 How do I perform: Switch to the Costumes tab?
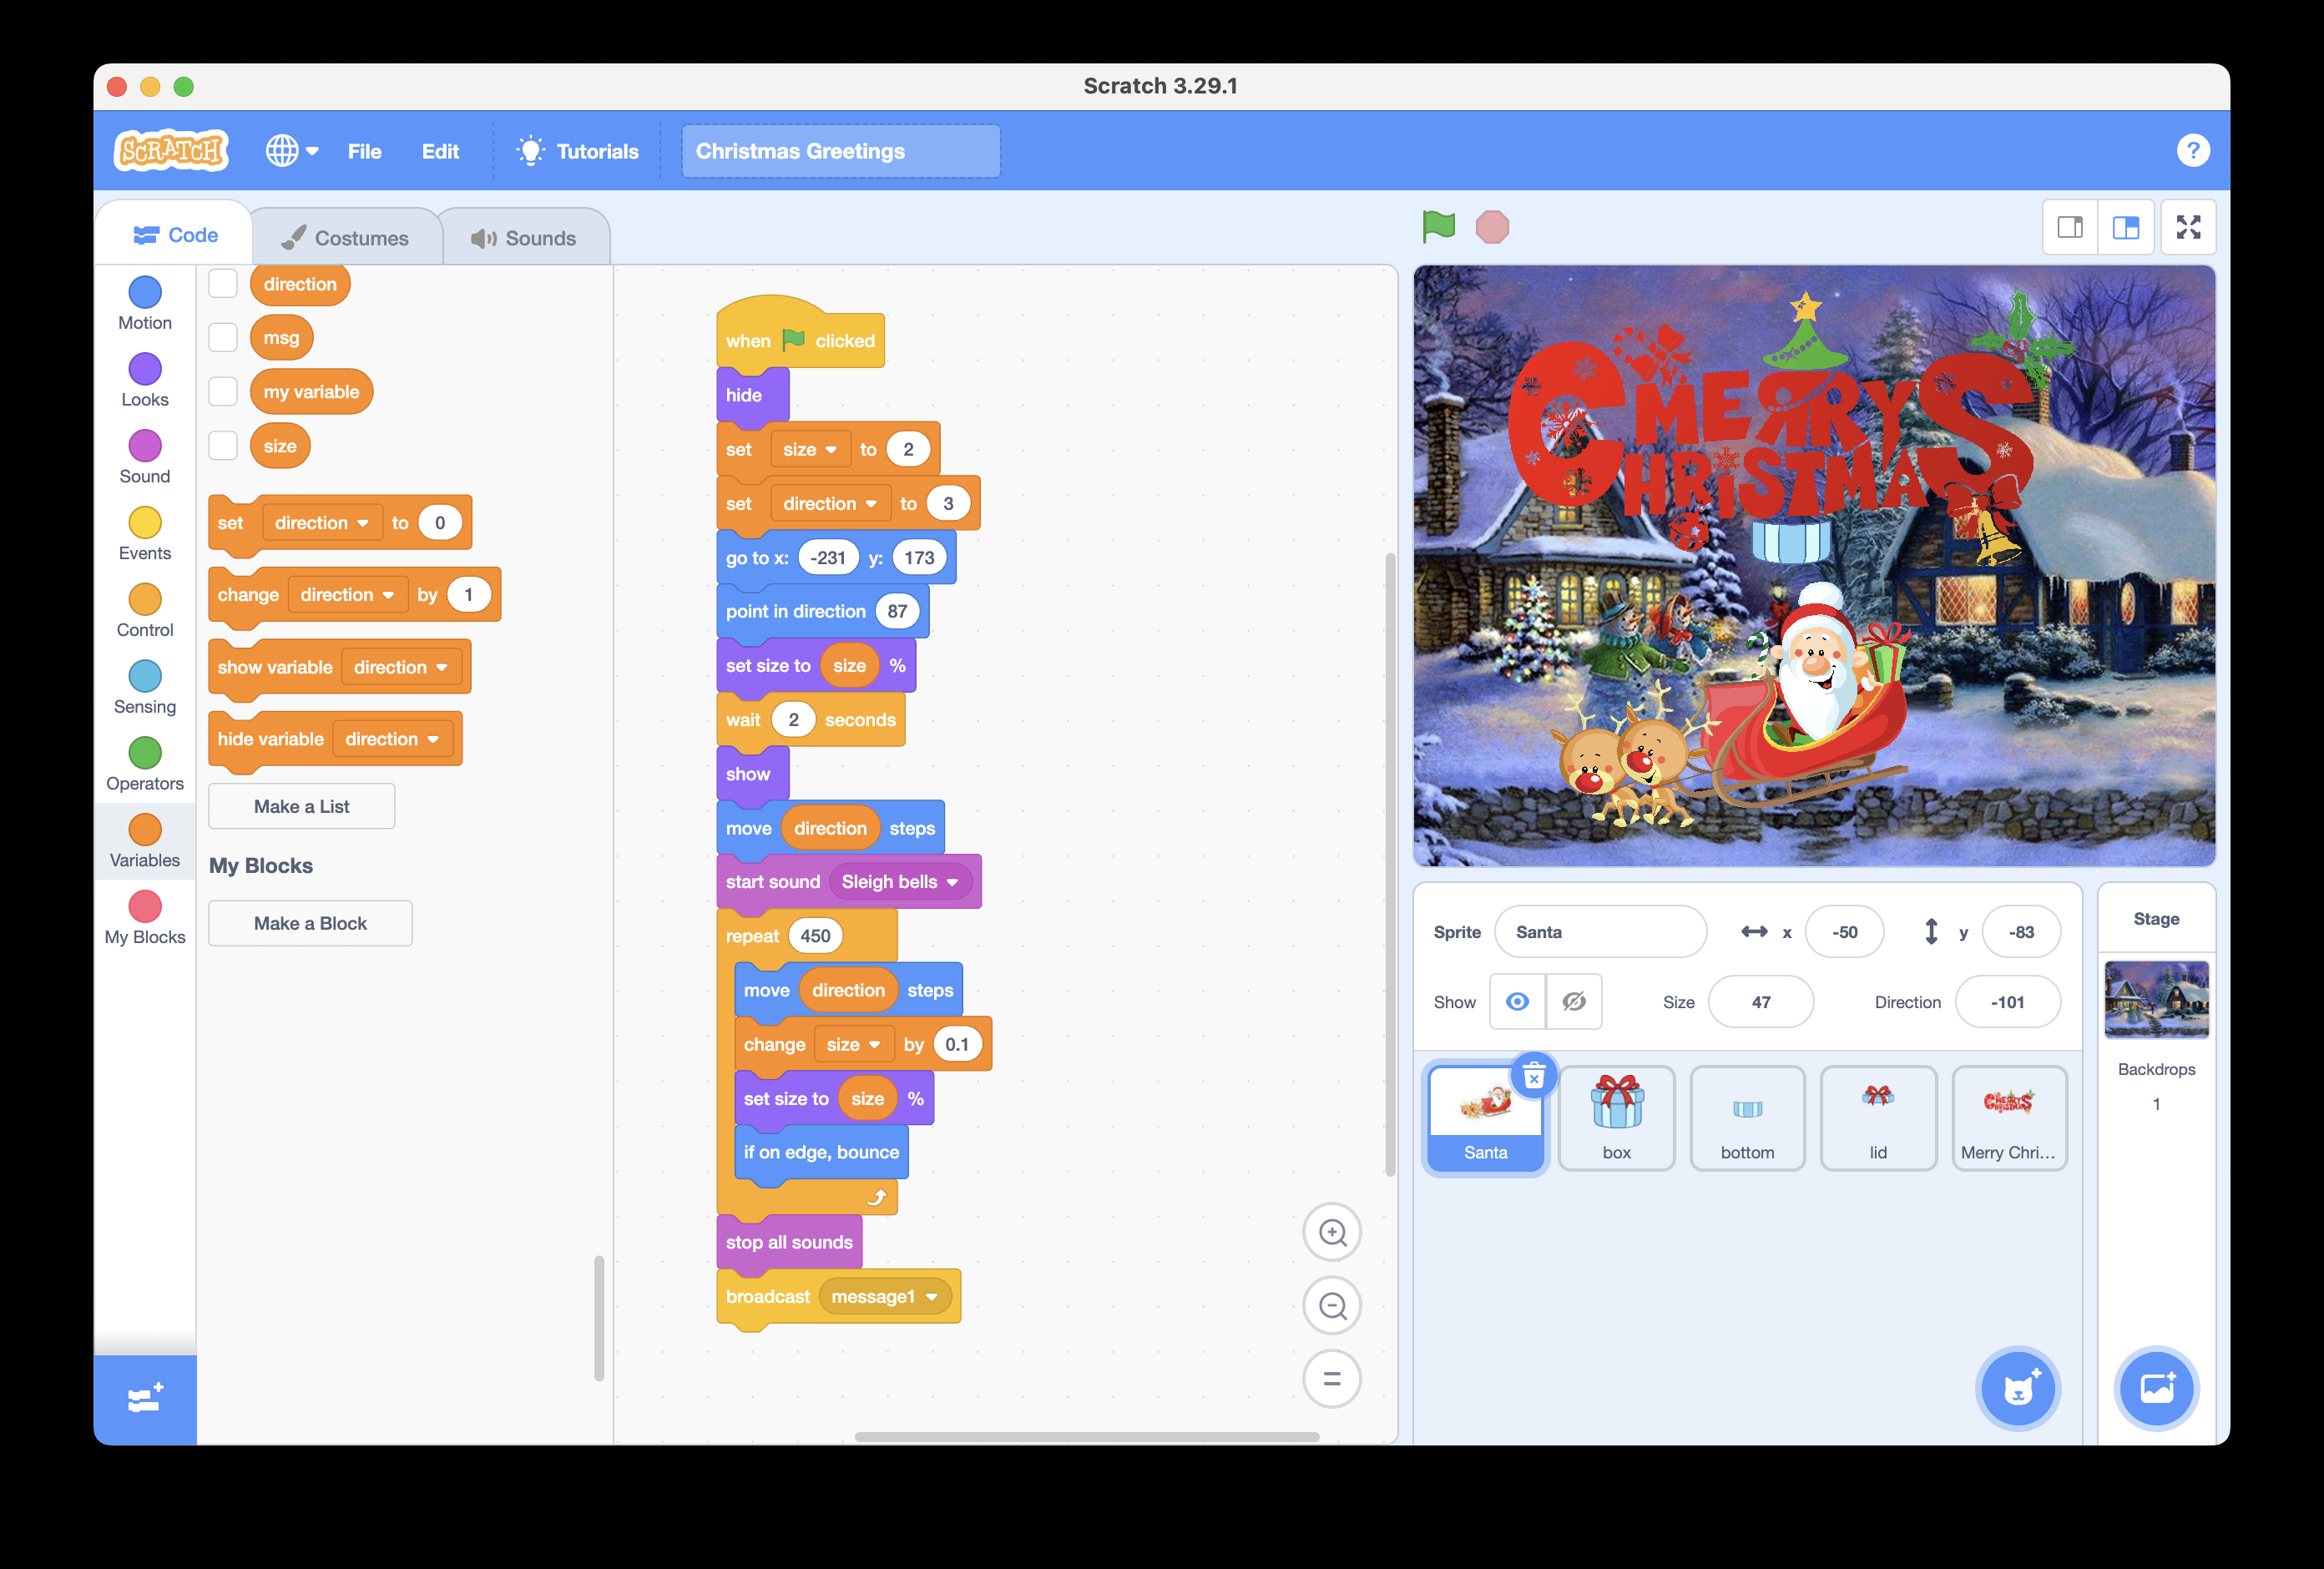[x=346, y=238]
